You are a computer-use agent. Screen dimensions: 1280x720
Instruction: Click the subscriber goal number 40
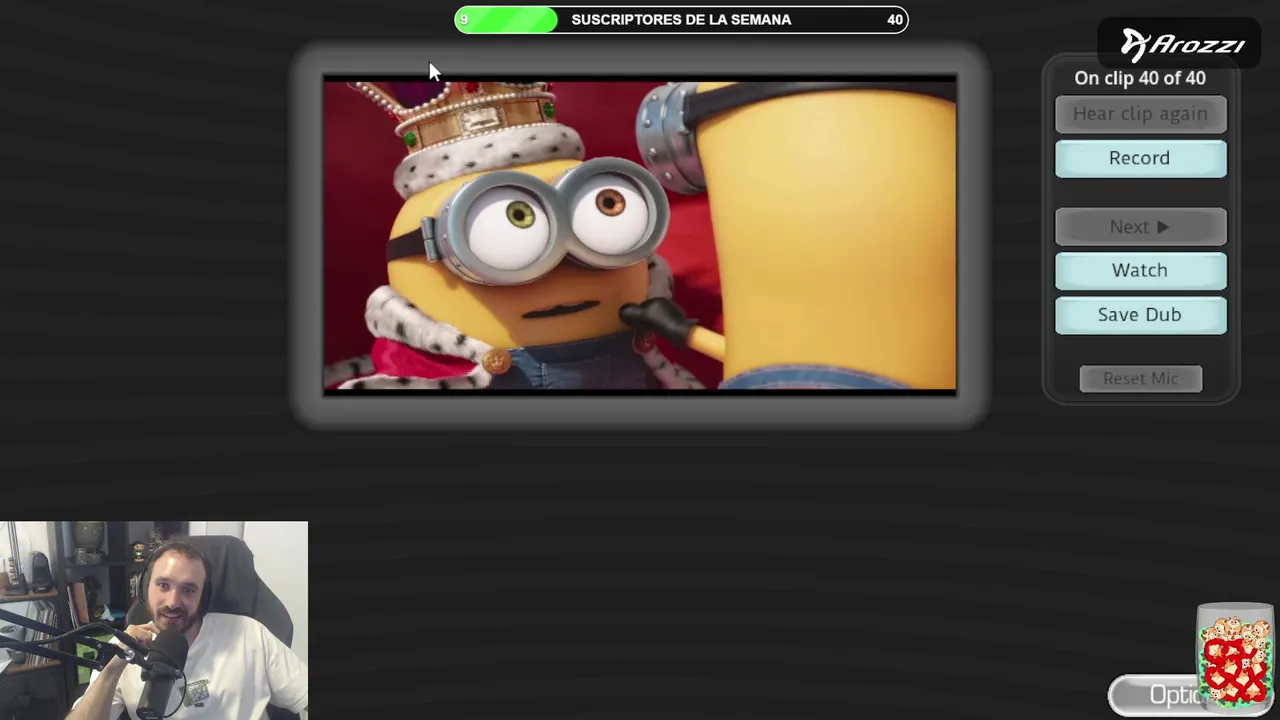click(x=895, y=19)
